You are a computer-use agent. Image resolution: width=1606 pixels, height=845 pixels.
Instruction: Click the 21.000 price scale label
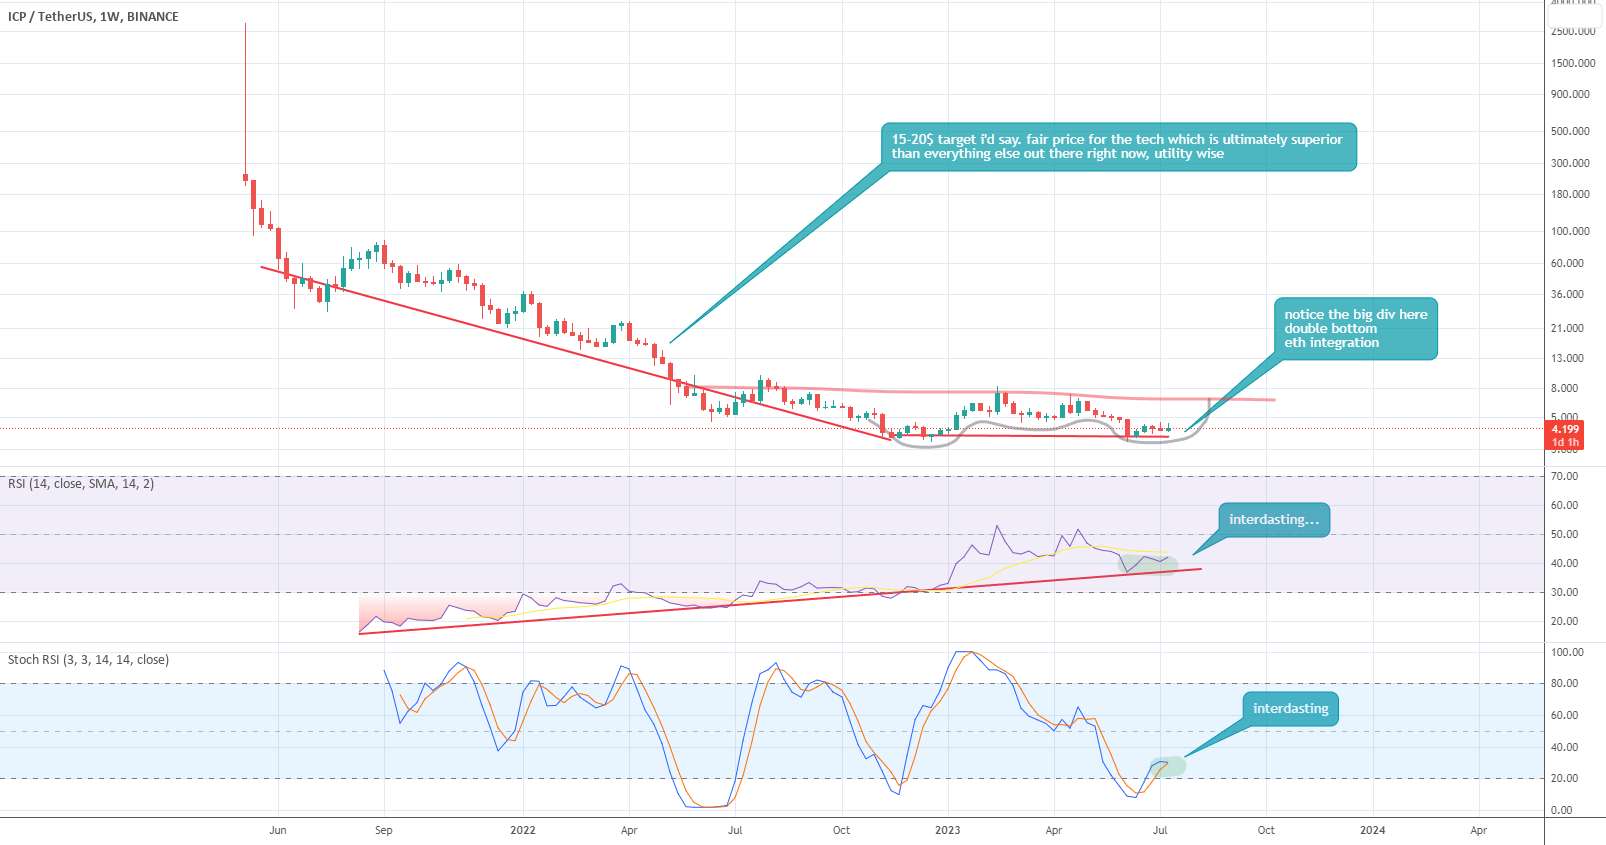pos(1567,328)
